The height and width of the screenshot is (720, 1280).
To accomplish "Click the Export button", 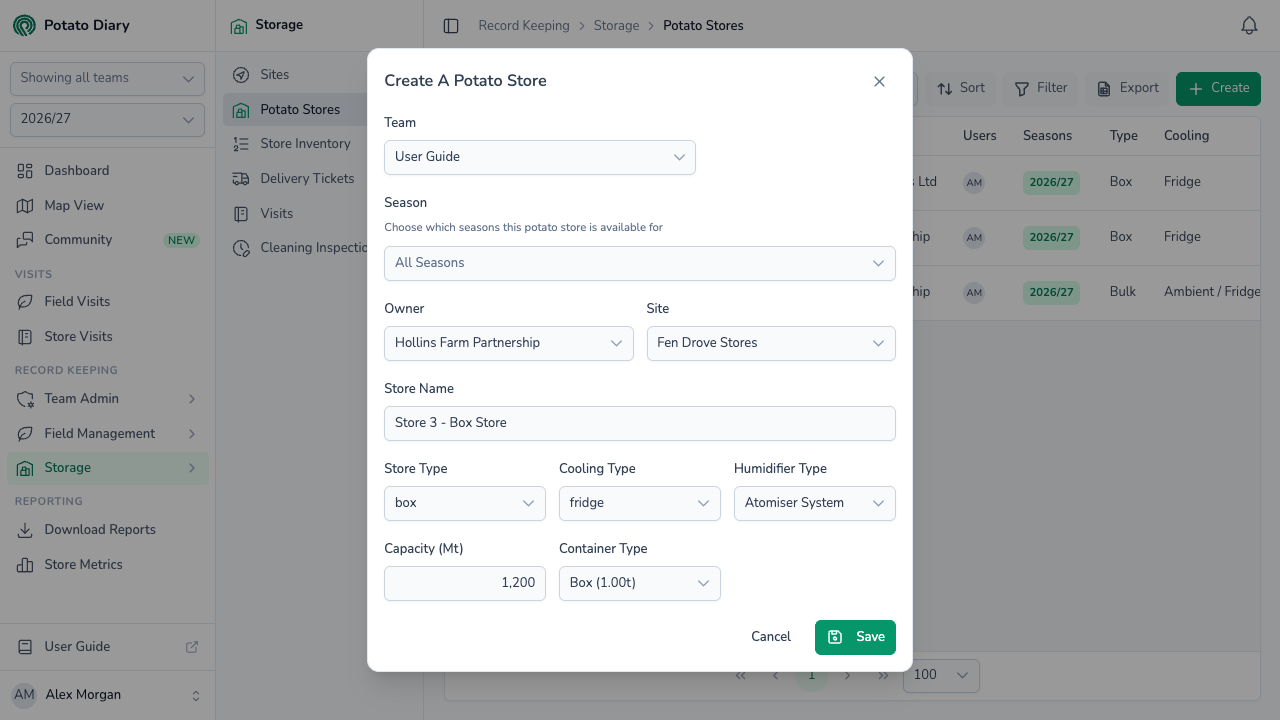I will tap(1127, 88).
